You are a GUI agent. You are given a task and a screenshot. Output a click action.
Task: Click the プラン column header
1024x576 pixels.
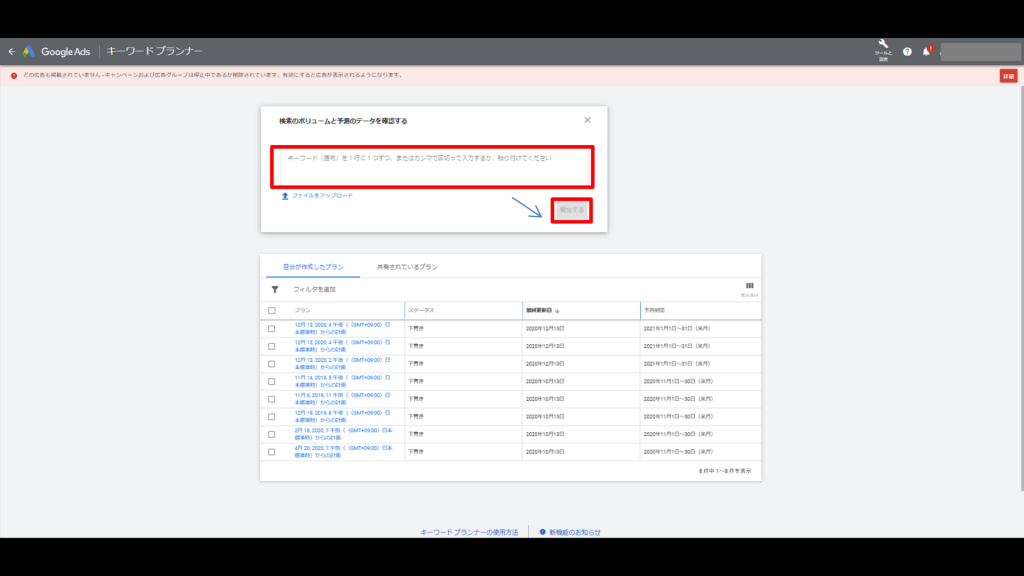[302, 311]
